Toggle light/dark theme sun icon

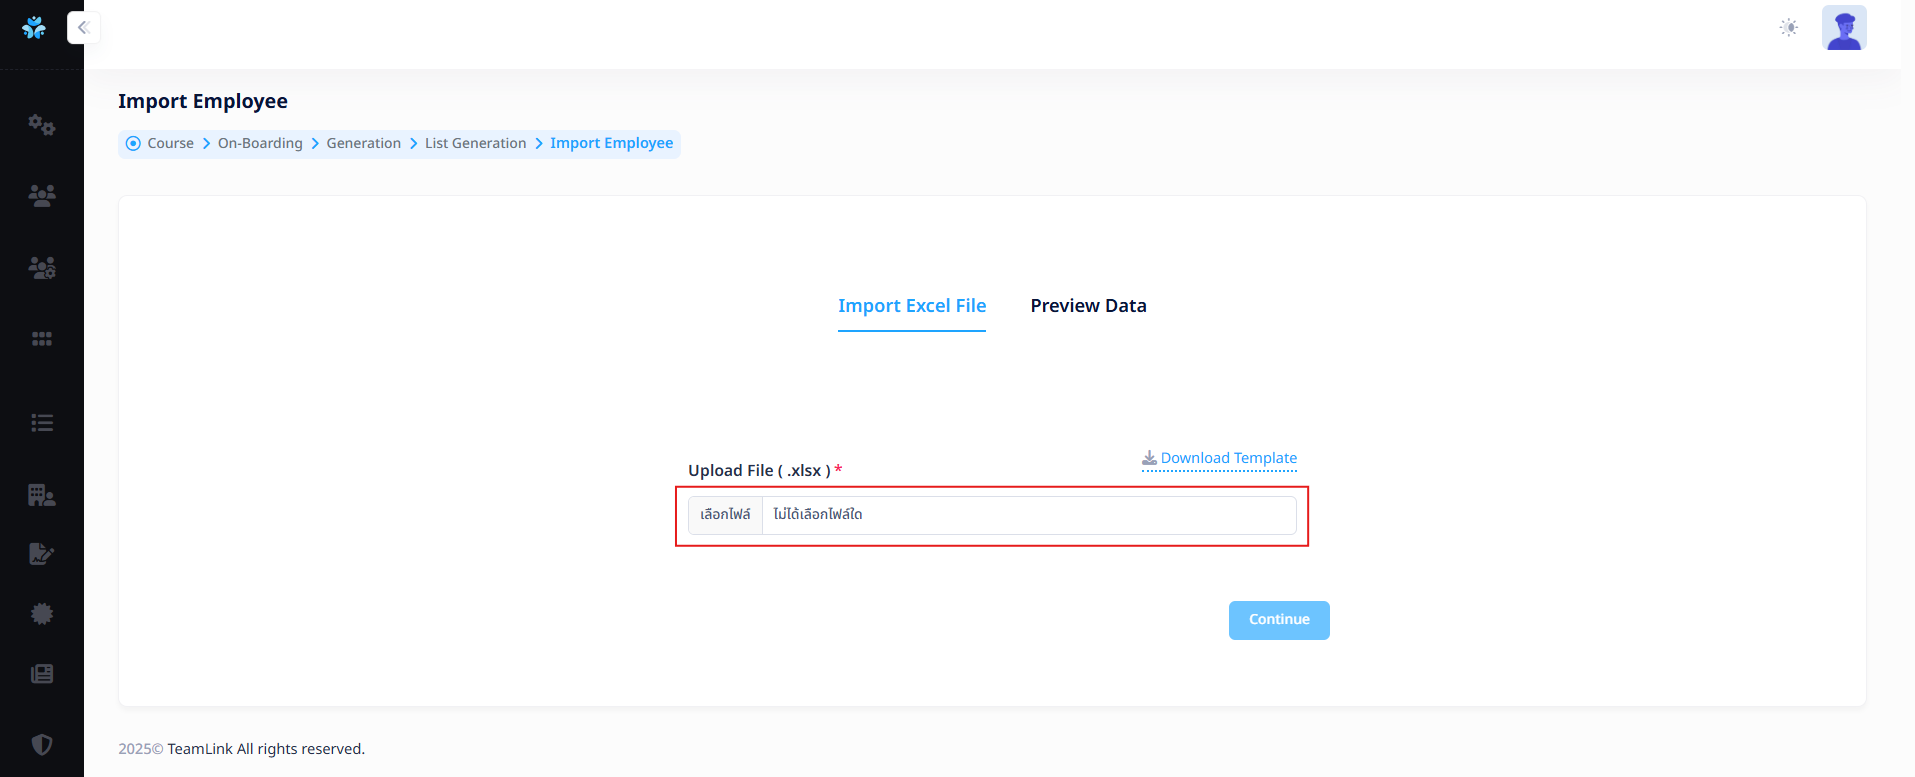point(1789,28)
